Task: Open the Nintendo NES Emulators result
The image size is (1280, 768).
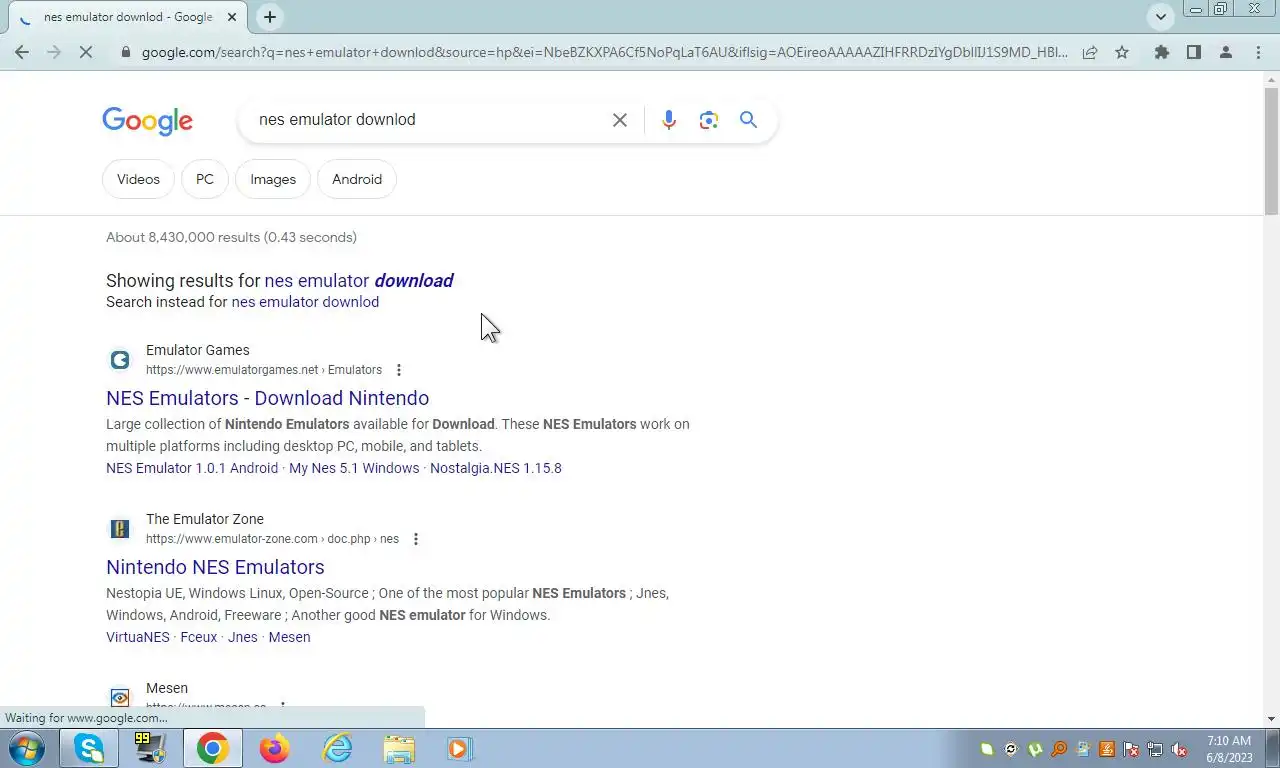Action: (215, 567)
